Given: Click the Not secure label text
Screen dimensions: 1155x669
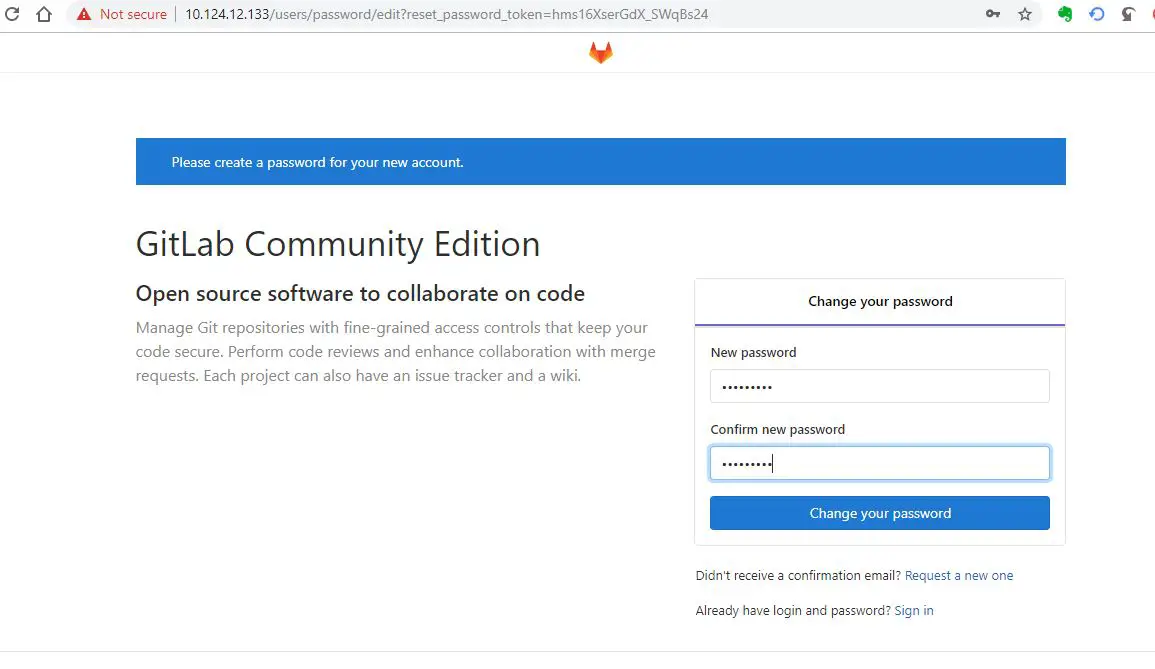Looking at the screenshot, I should (x=133, y=15).
